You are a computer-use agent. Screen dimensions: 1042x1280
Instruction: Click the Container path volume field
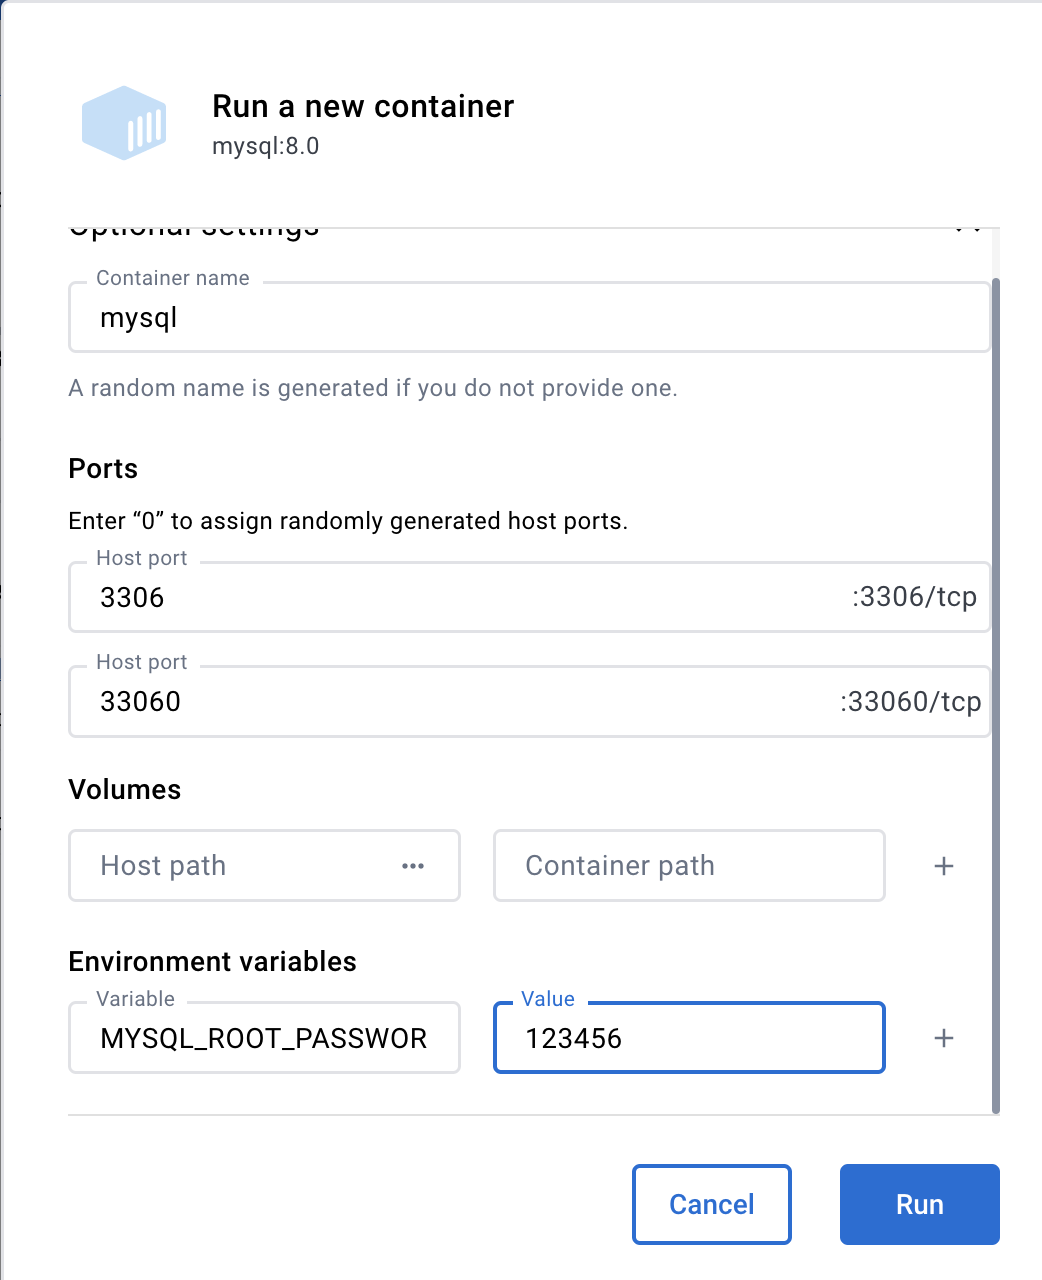[689, 865]
